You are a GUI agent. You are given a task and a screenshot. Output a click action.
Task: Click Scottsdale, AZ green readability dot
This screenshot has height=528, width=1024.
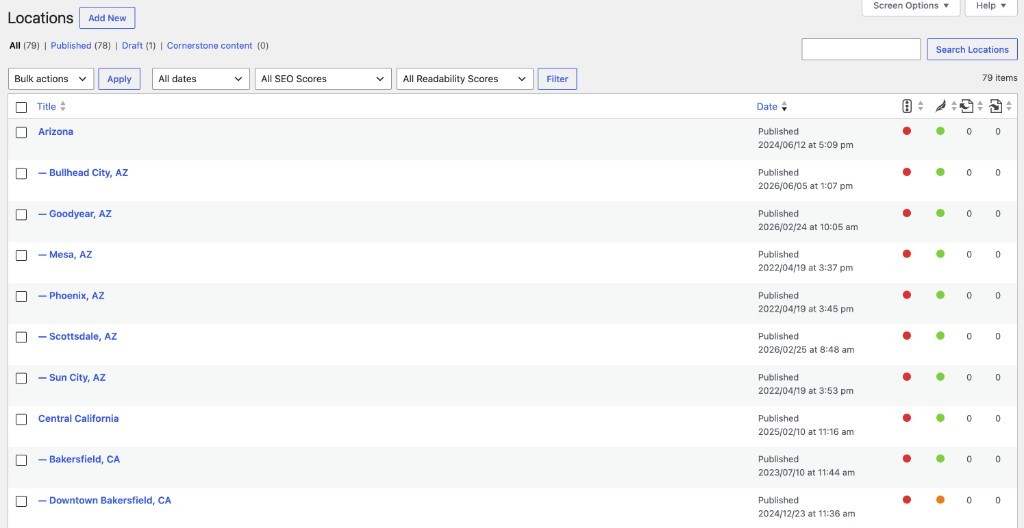(x=940, y=335)
